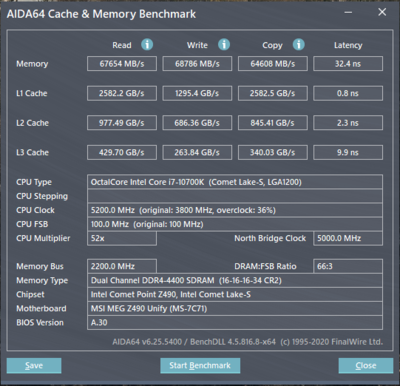Image resolution: width=400 pixels, height=386 pixels.
Task: Click the Save button
Action: click(34, 366)
